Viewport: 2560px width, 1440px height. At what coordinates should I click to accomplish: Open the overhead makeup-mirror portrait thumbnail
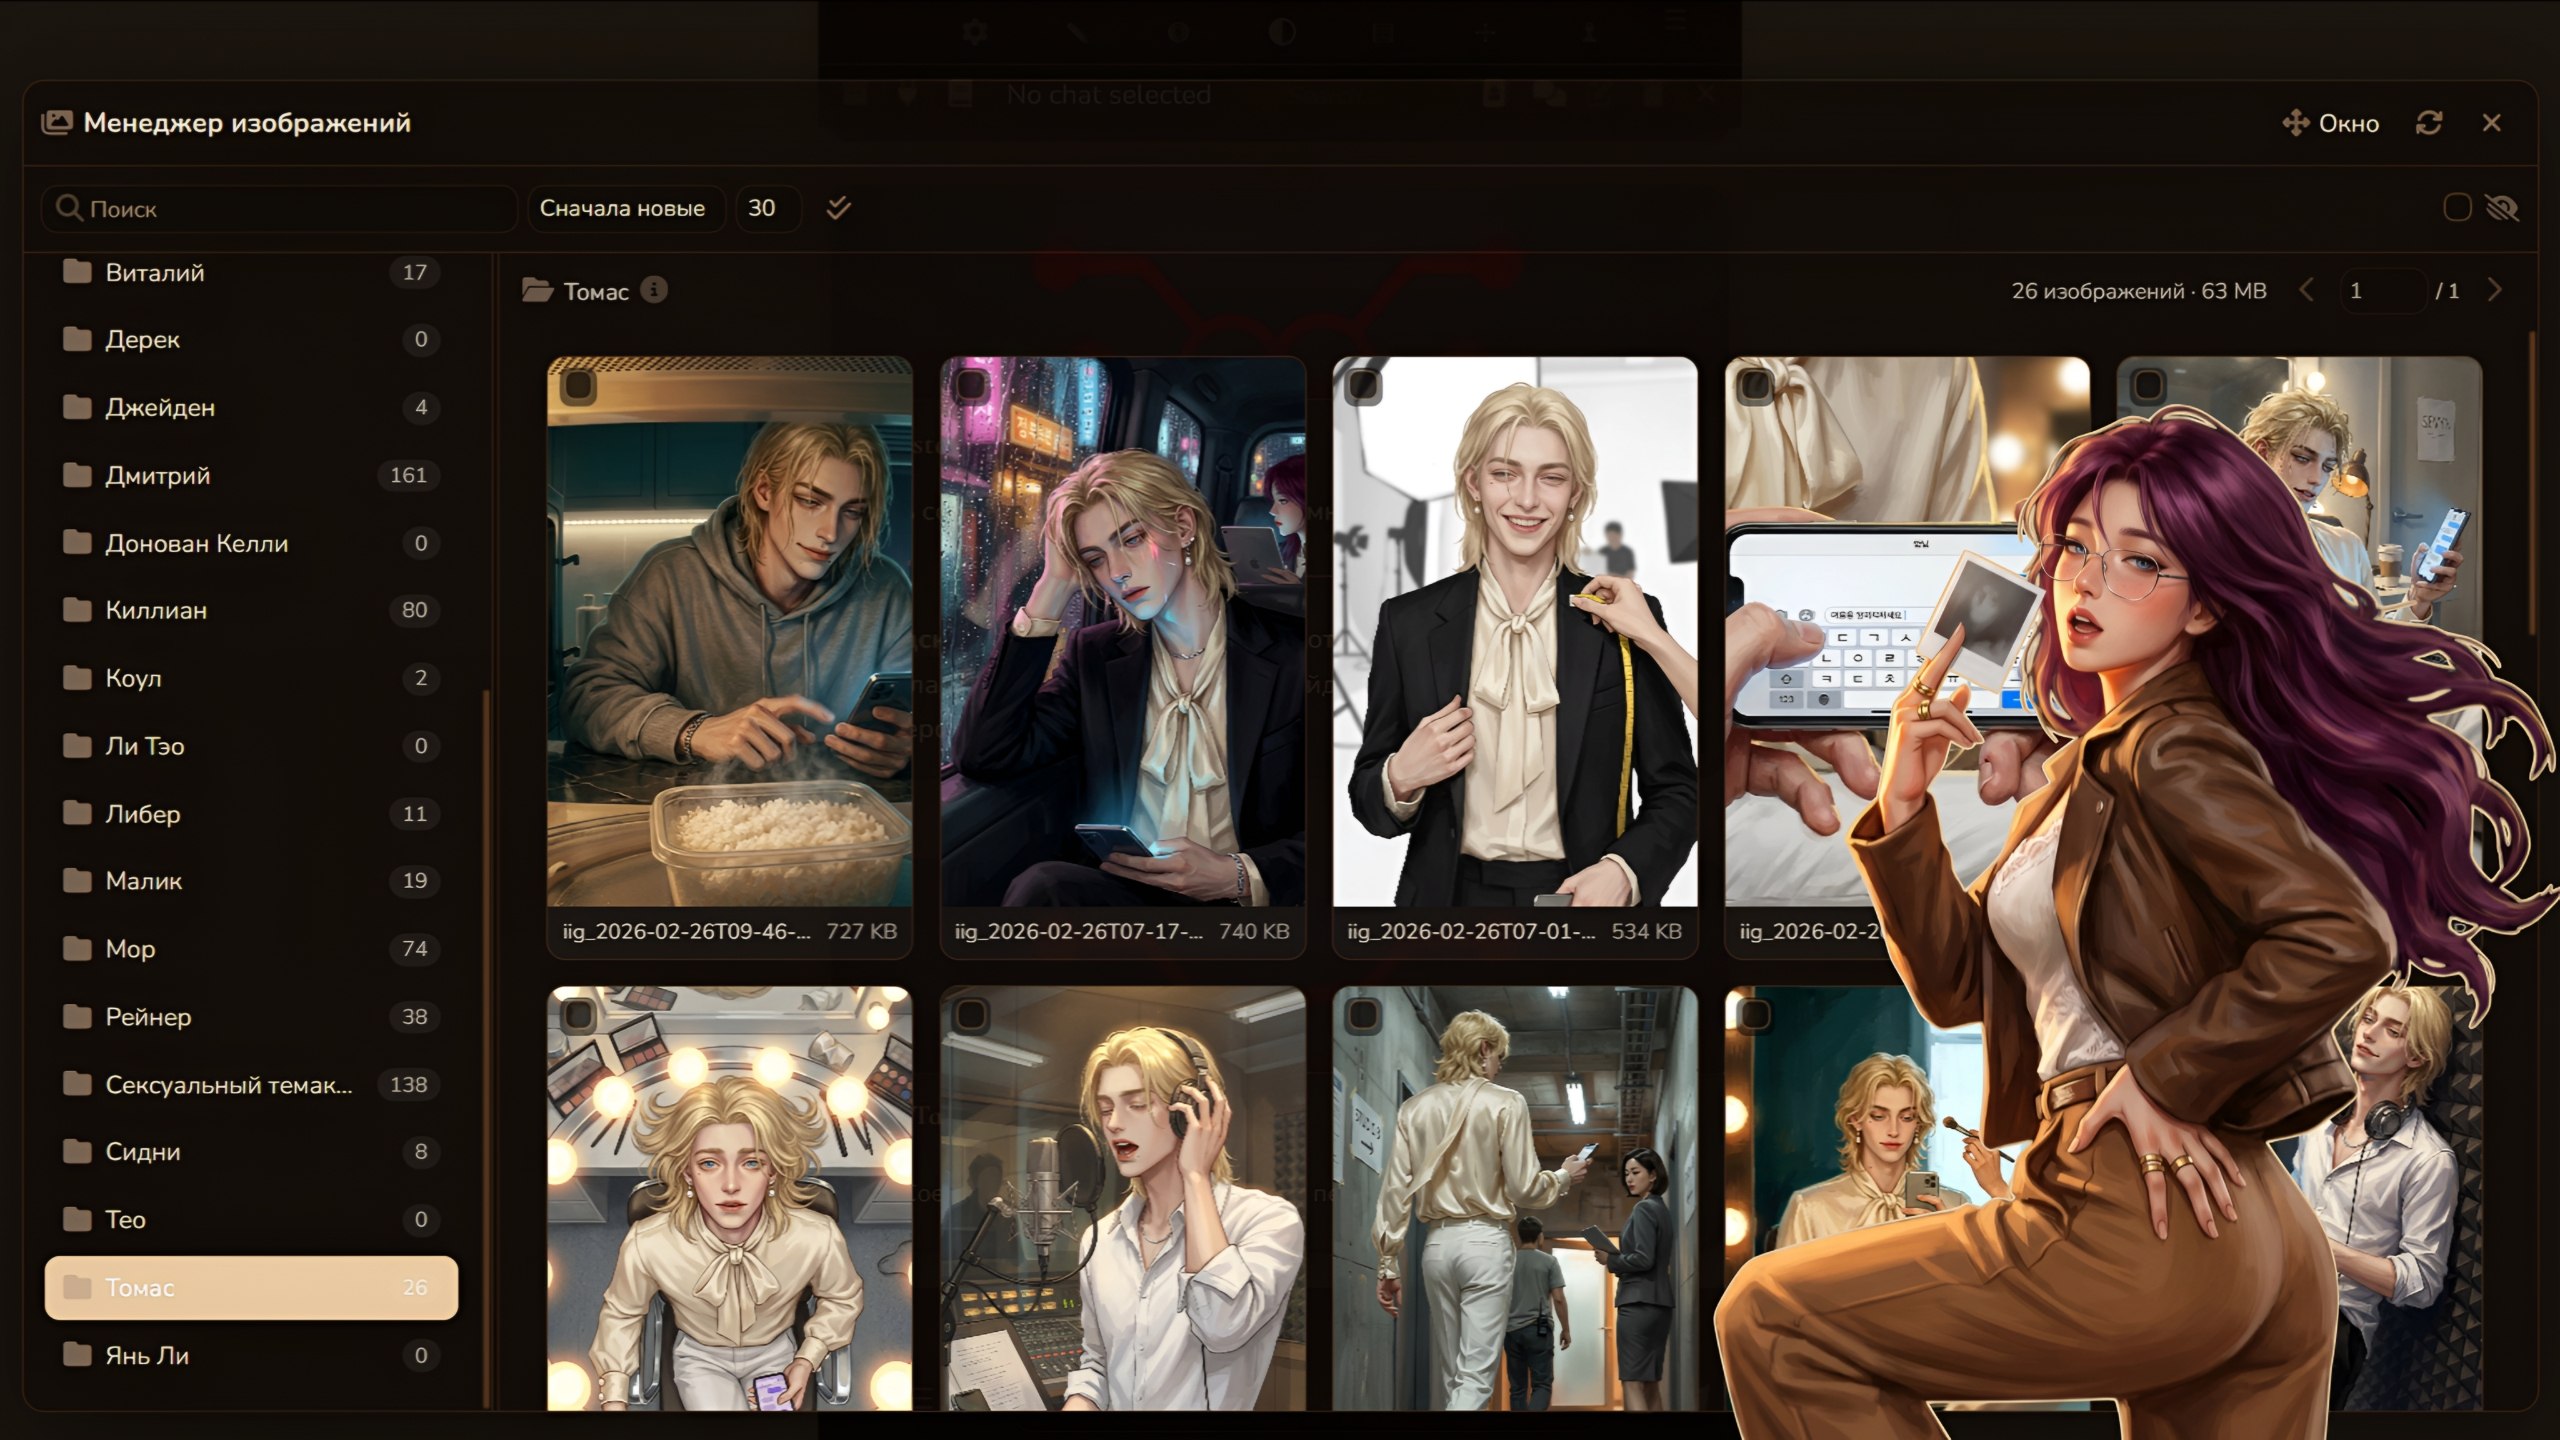pos(730,1199)
